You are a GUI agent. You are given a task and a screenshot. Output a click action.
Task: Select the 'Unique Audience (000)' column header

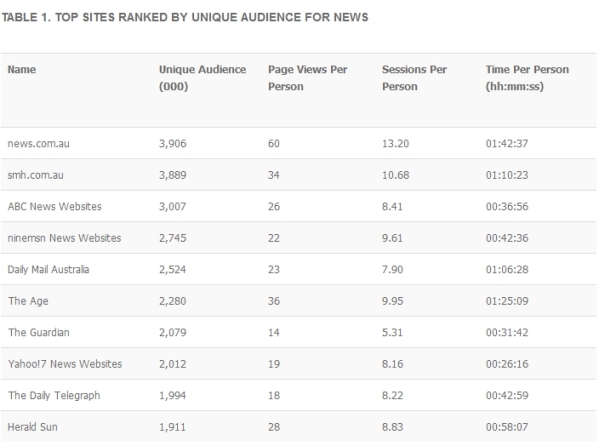click(202, 78)
